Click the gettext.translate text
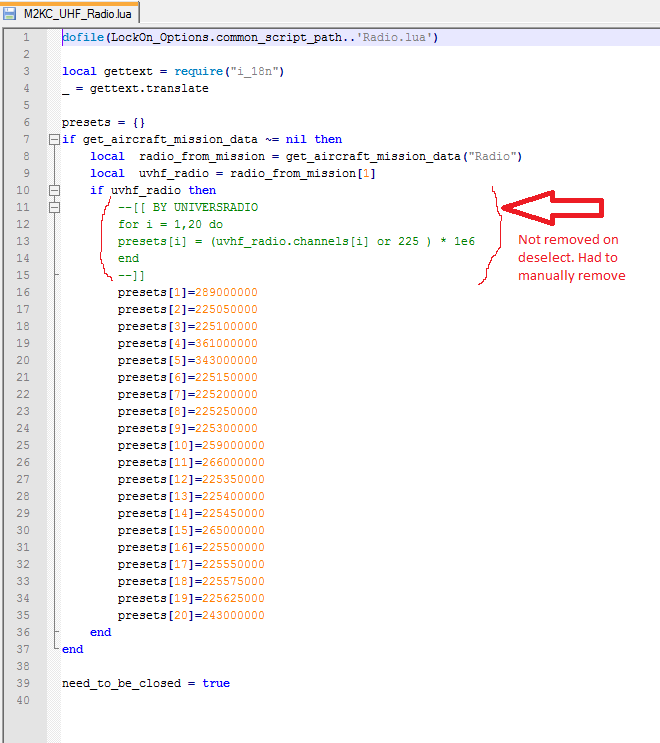 click(x=149, y=89)
